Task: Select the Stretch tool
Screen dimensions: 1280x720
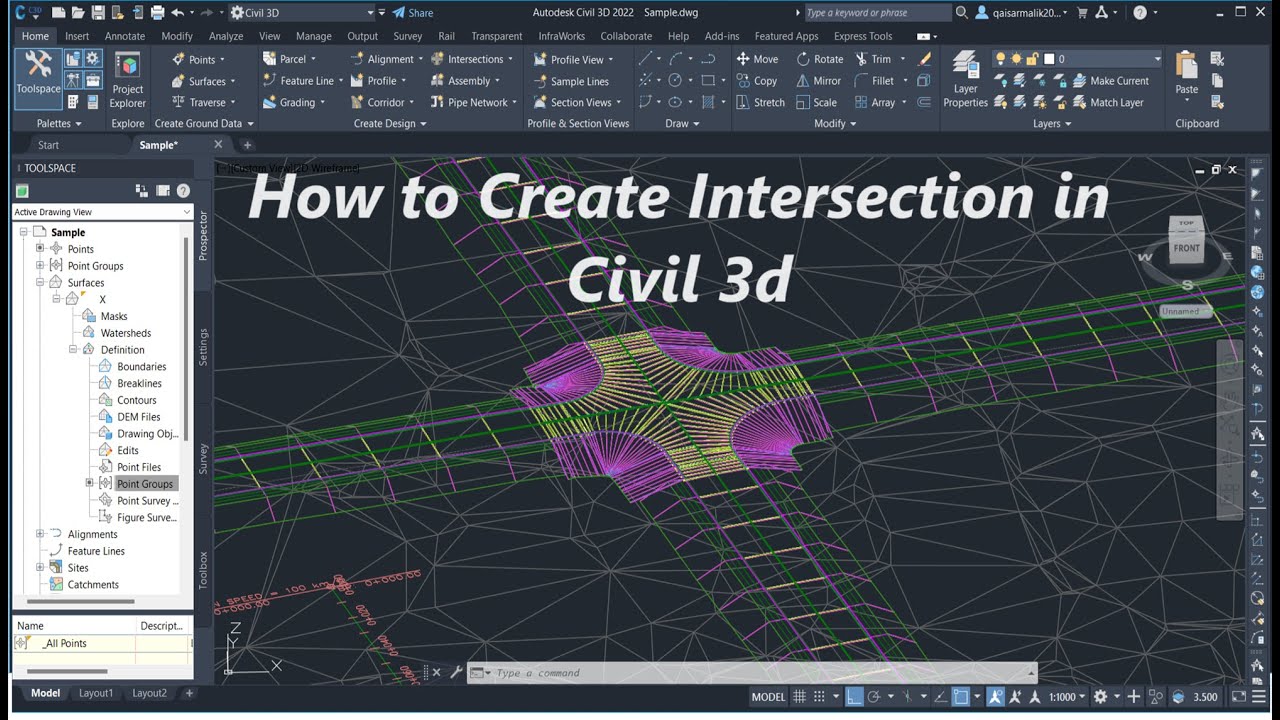Action: point(760,102)
